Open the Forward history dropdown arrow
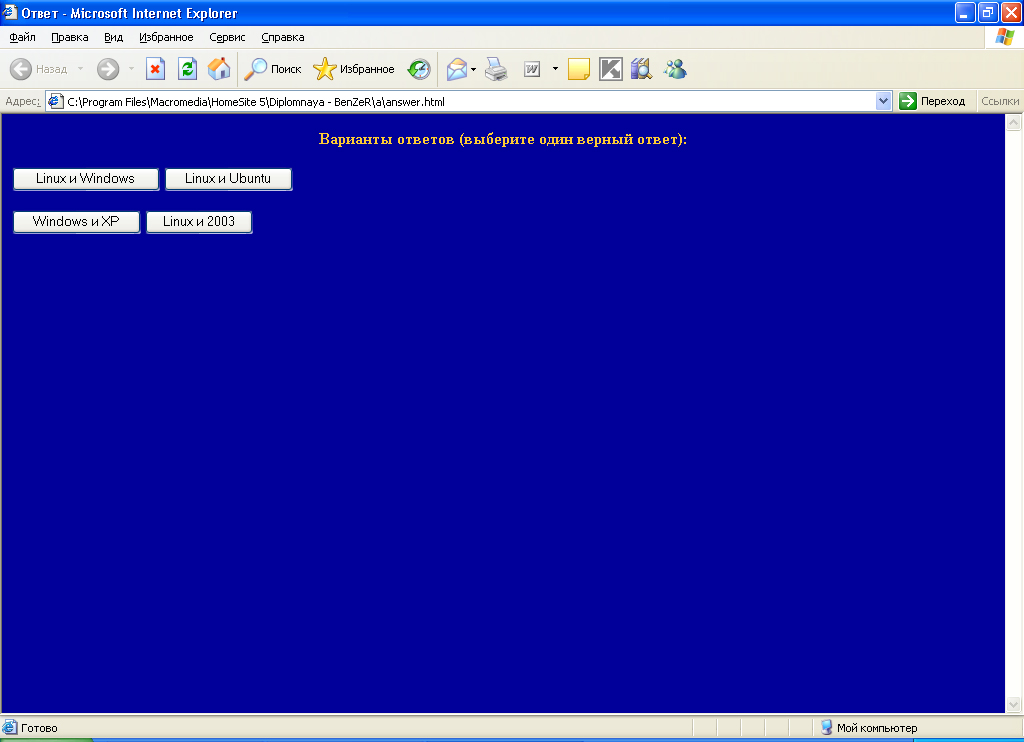Screen dimensions: 1024x742 coord(131,69)
